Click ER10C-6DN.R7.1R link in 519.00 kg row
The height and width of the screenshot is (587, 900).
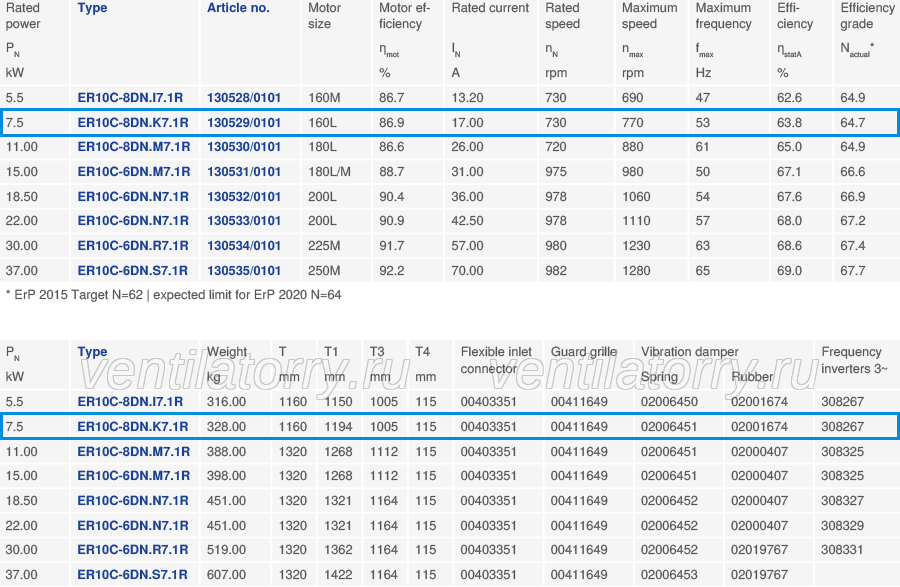coord(133,550)
